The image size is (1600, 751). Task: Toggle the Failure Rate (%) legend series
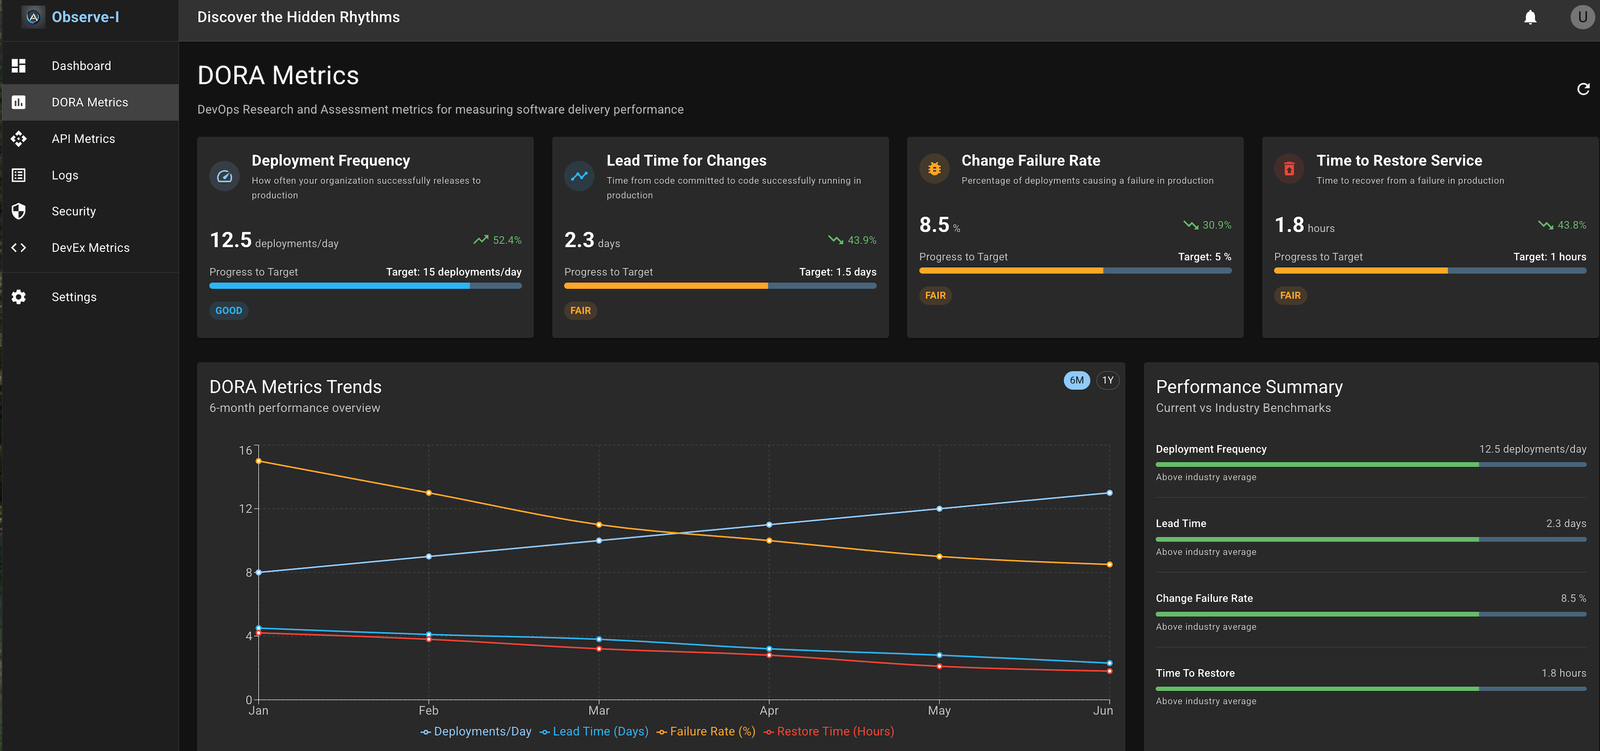[x=706, y=732]
